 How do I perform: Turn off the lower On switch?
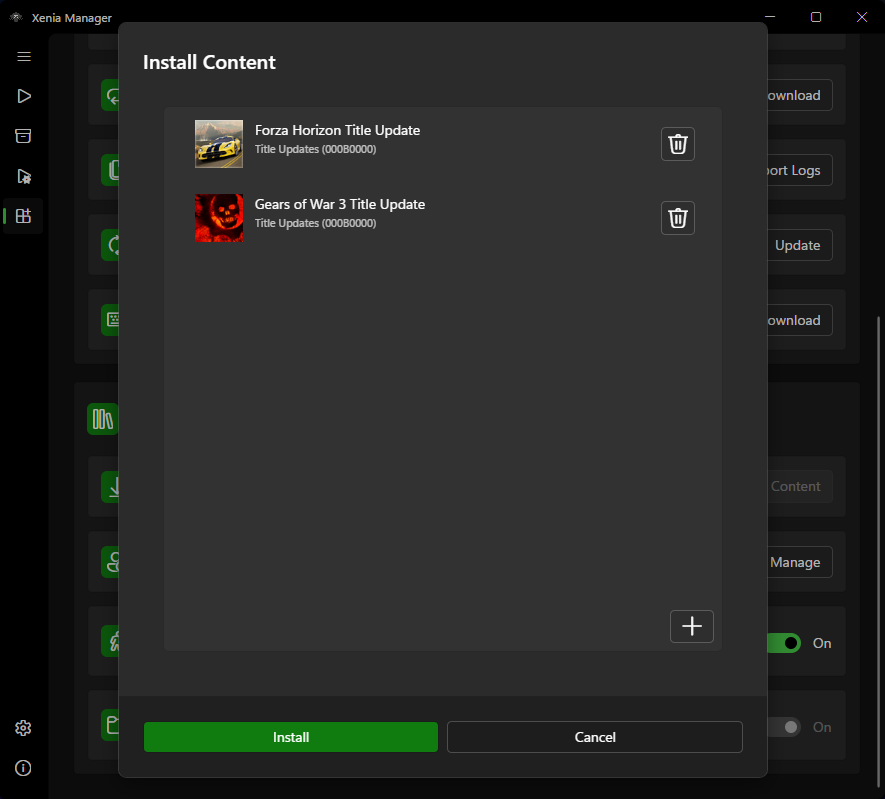(x=784, y=727)
